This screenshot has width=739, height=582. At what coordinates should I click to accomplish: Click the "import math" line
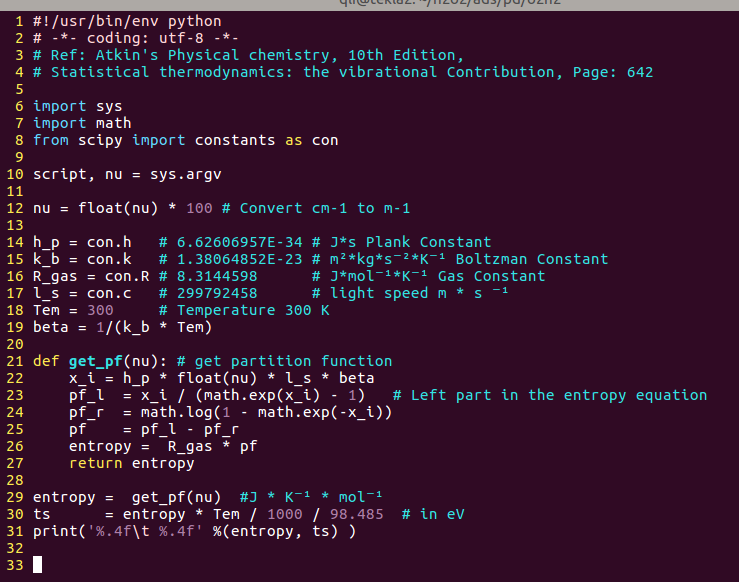82,123
